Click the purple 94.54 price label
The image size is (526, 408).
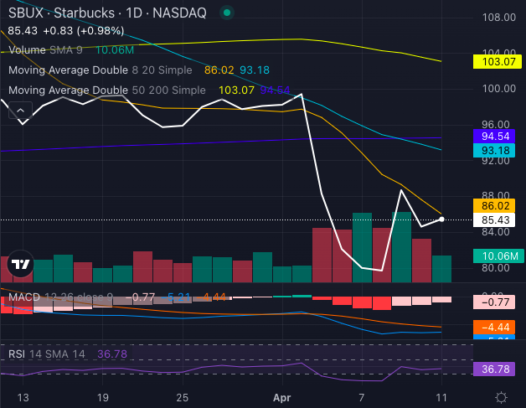coord(494,136)
